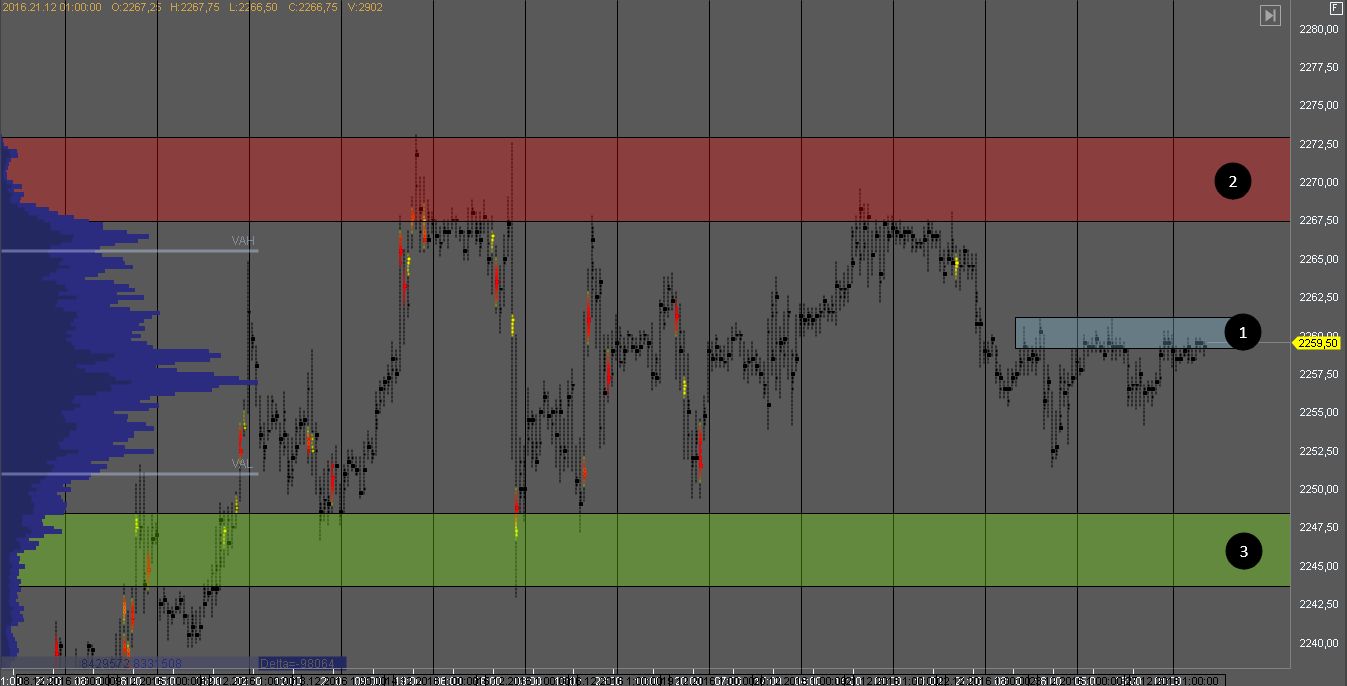Click the date and time readout in the header
Screen dimensions: 1347x686
[52, 7]
